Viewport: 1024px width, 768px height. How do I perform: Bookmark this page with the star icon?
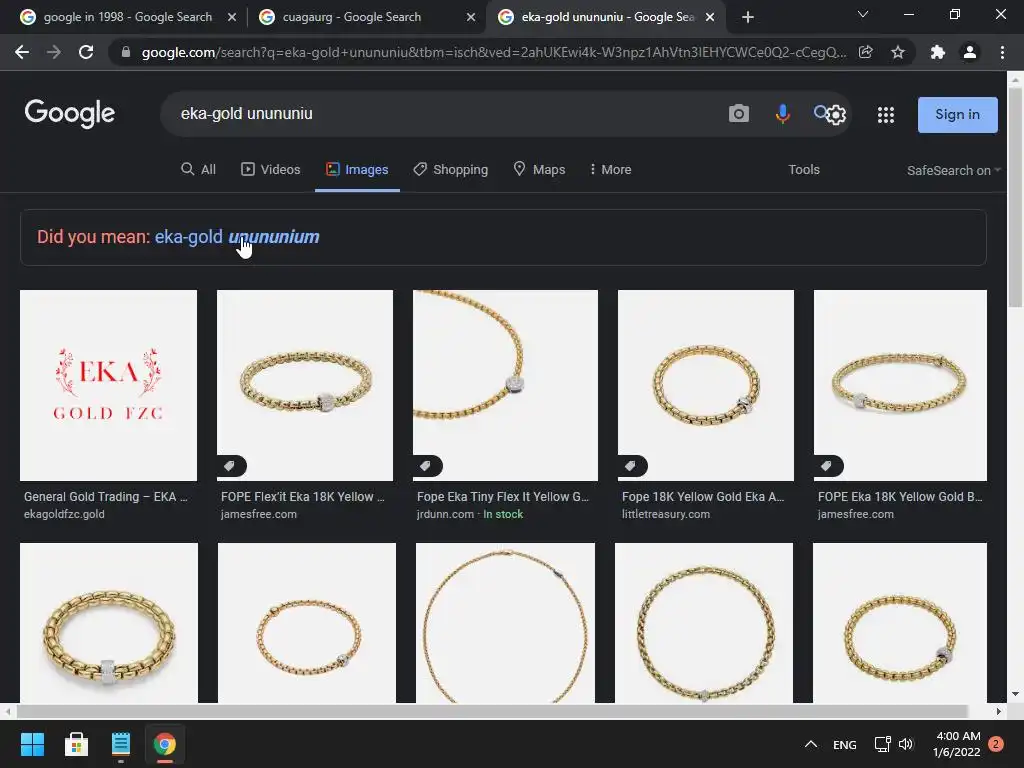click(898, 52)
